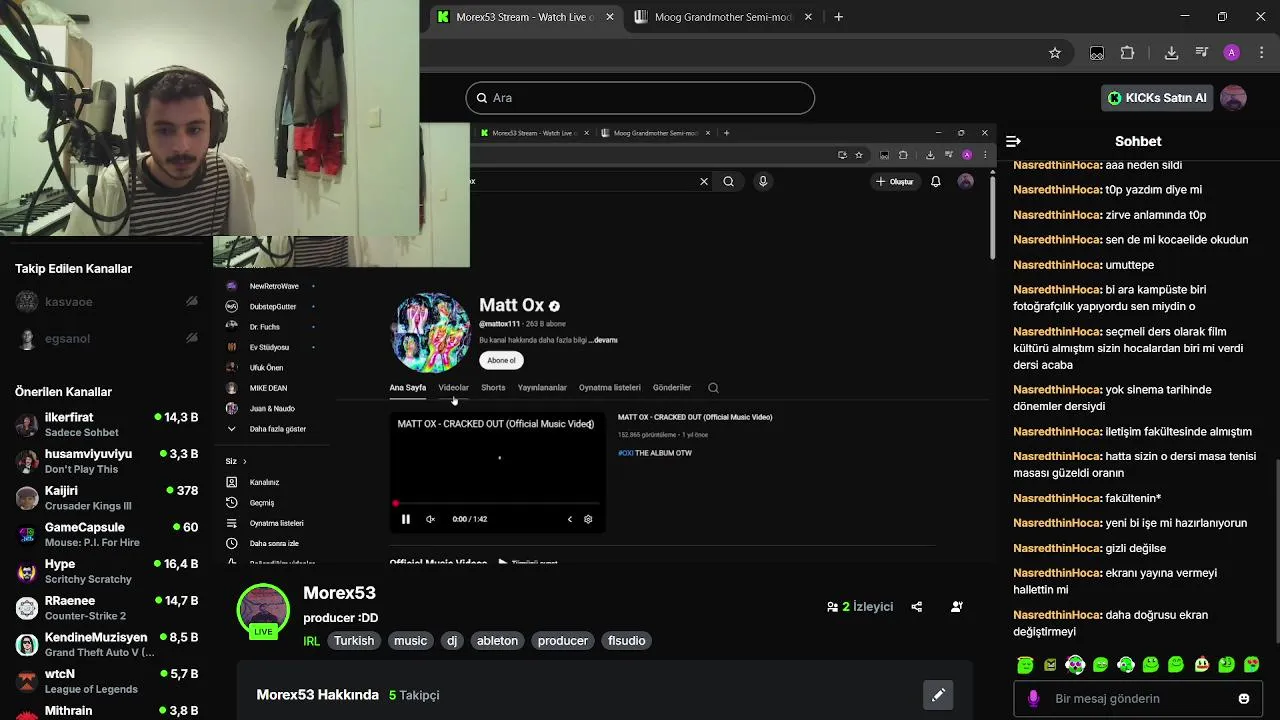Image resolution: width=1280 pixels, height=720 pixels.
Task: Open the #OXI hashtag link
Action: (x=626, y=453)
